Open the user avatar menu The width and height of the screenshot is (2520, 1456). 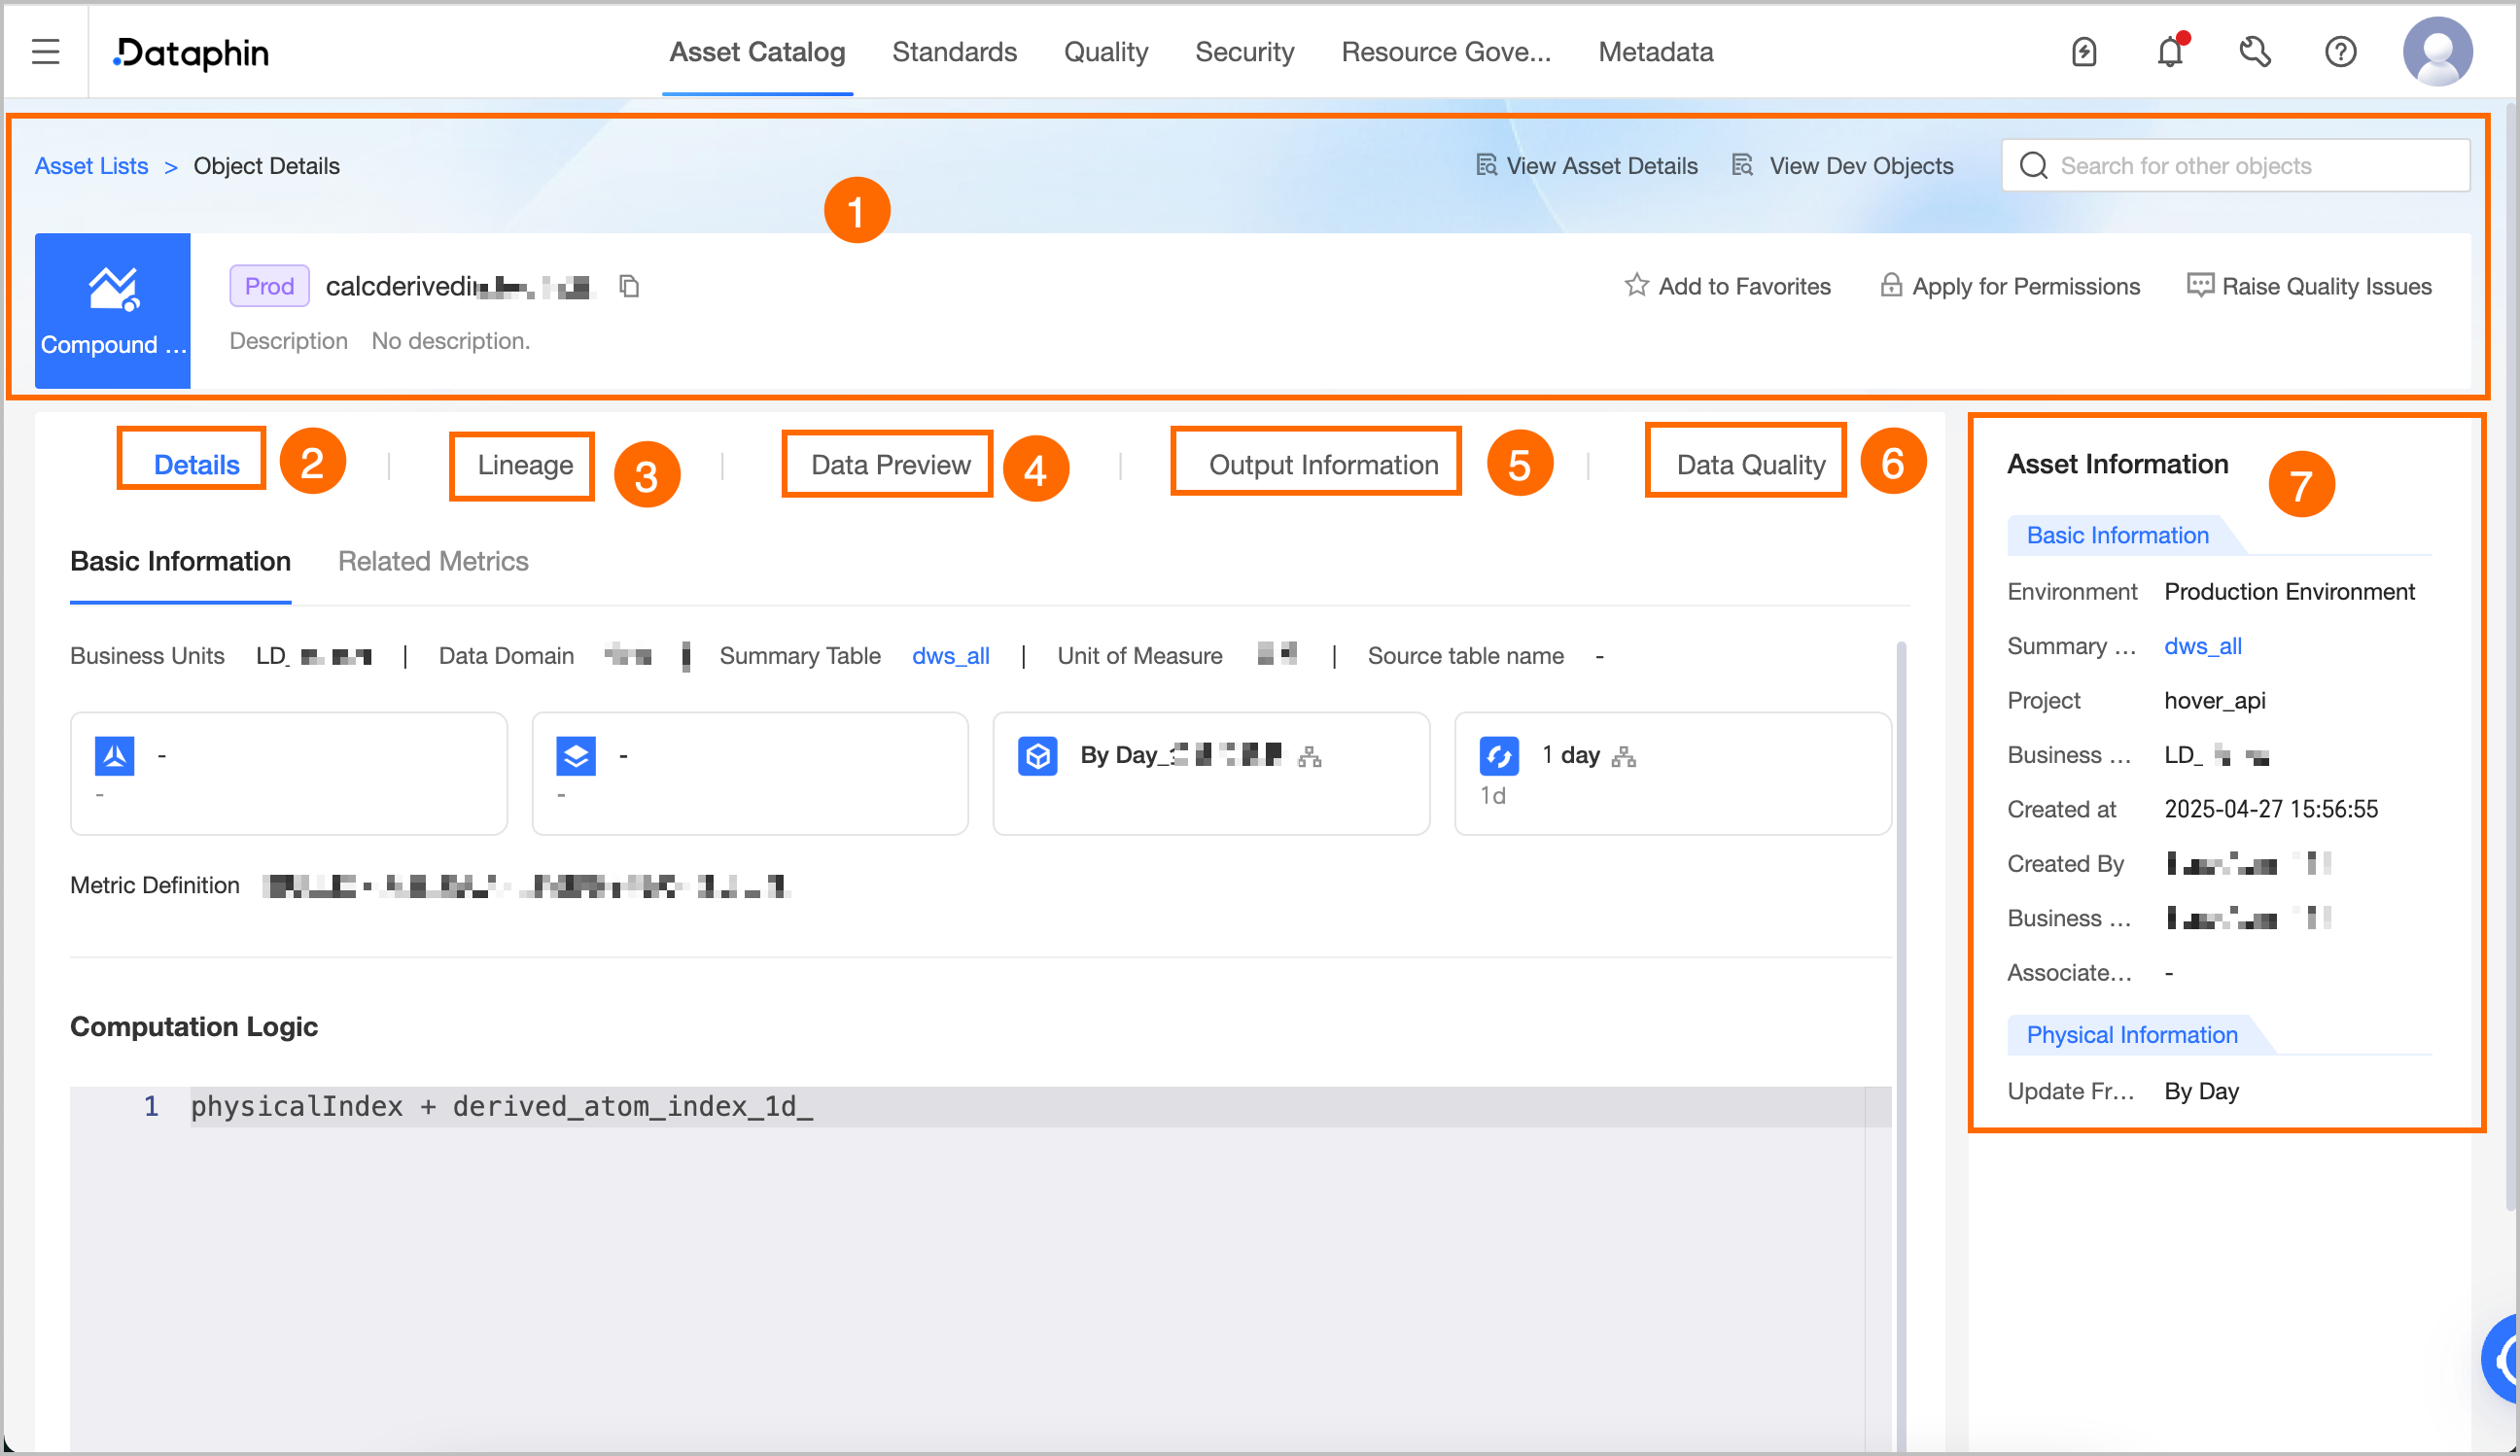(2438, 52)
